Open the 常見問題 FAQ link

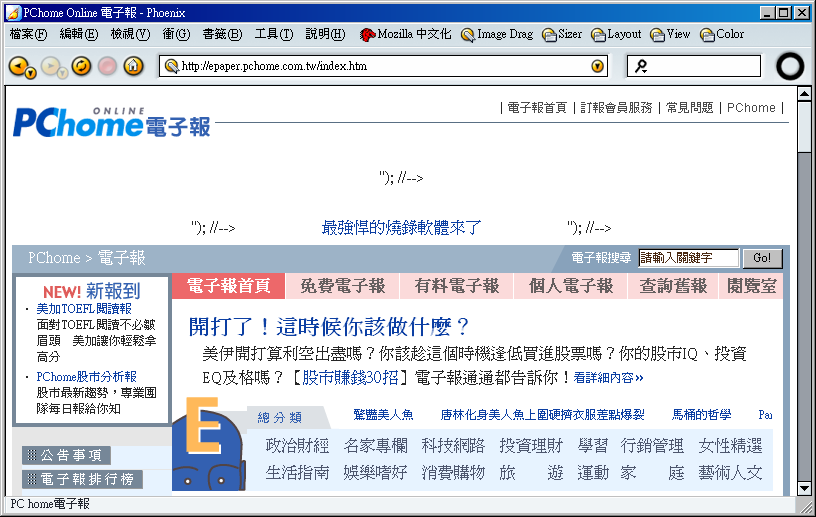coord(690,108)
